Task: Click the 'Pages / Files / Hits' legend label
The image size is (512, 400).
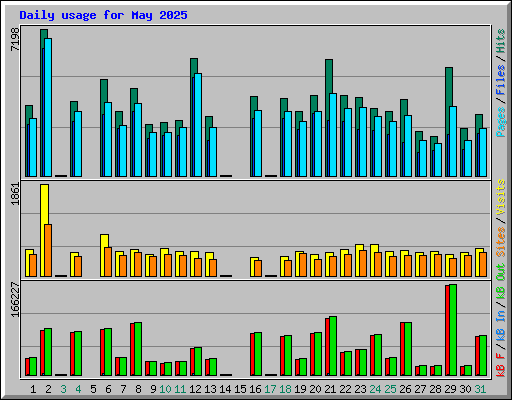Action: tap(501, 83)
